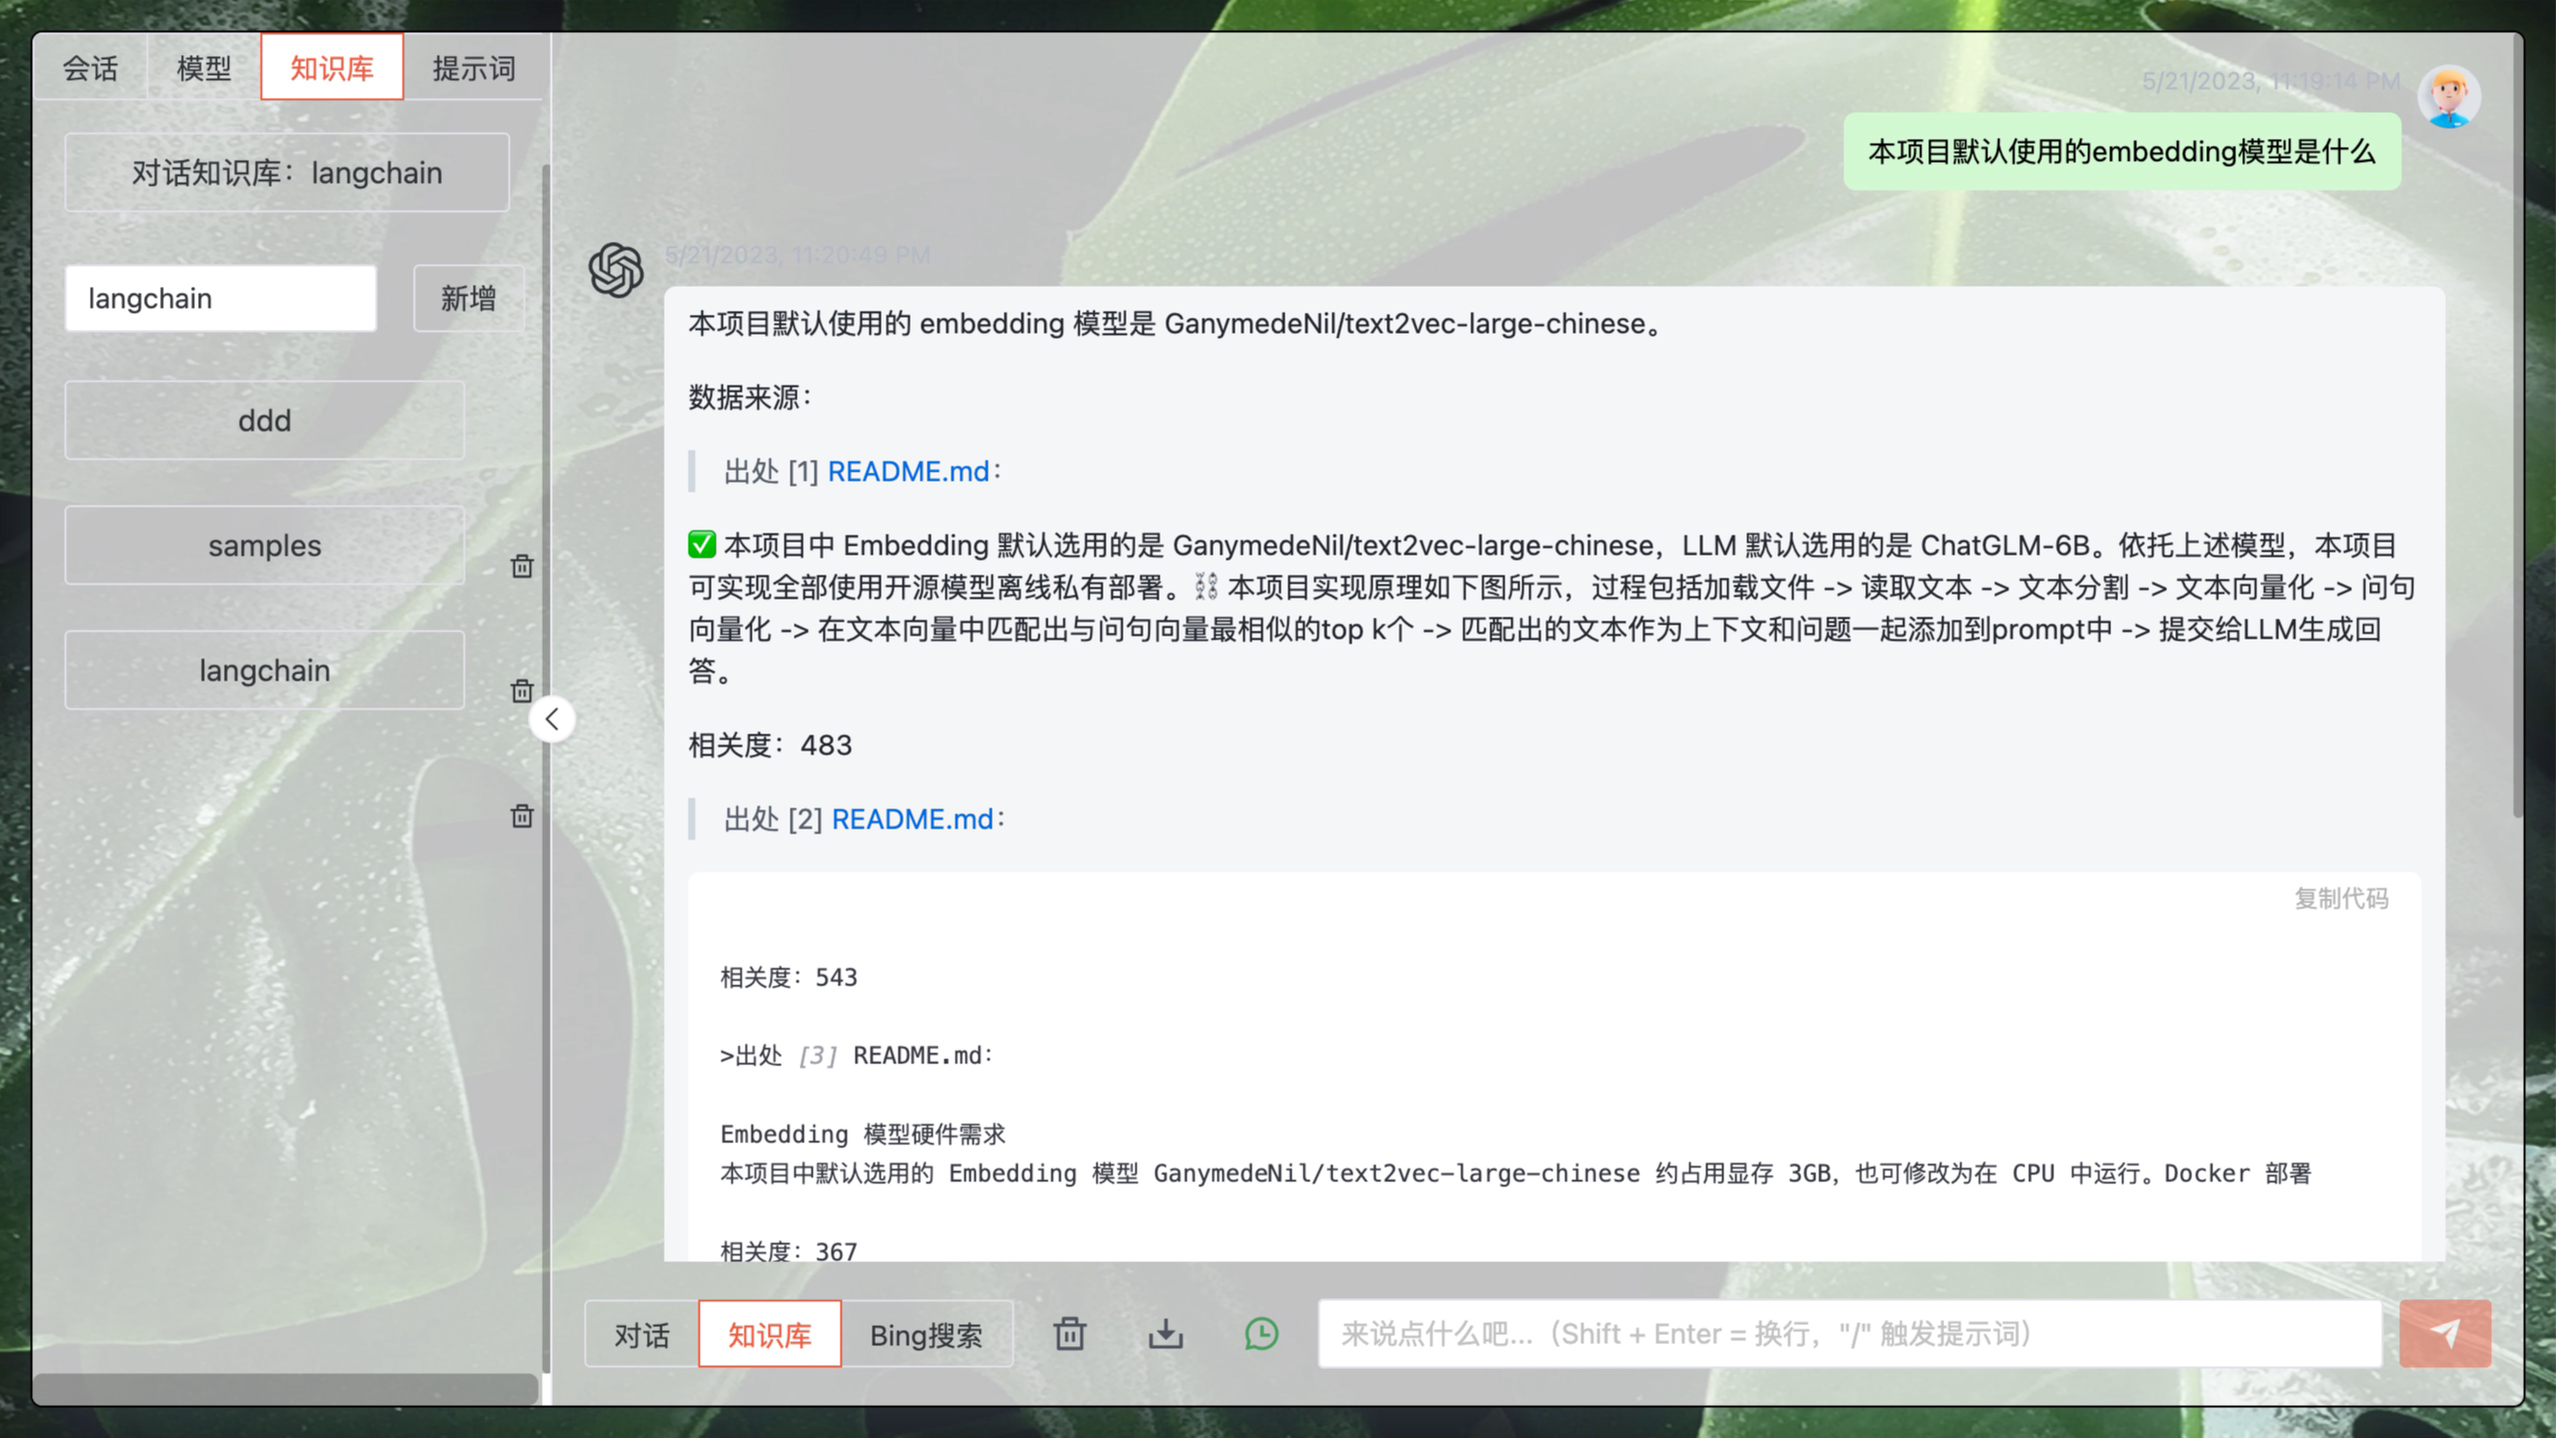
Task: Enable Bing搜索 mode
Action: click(926, 1335)
